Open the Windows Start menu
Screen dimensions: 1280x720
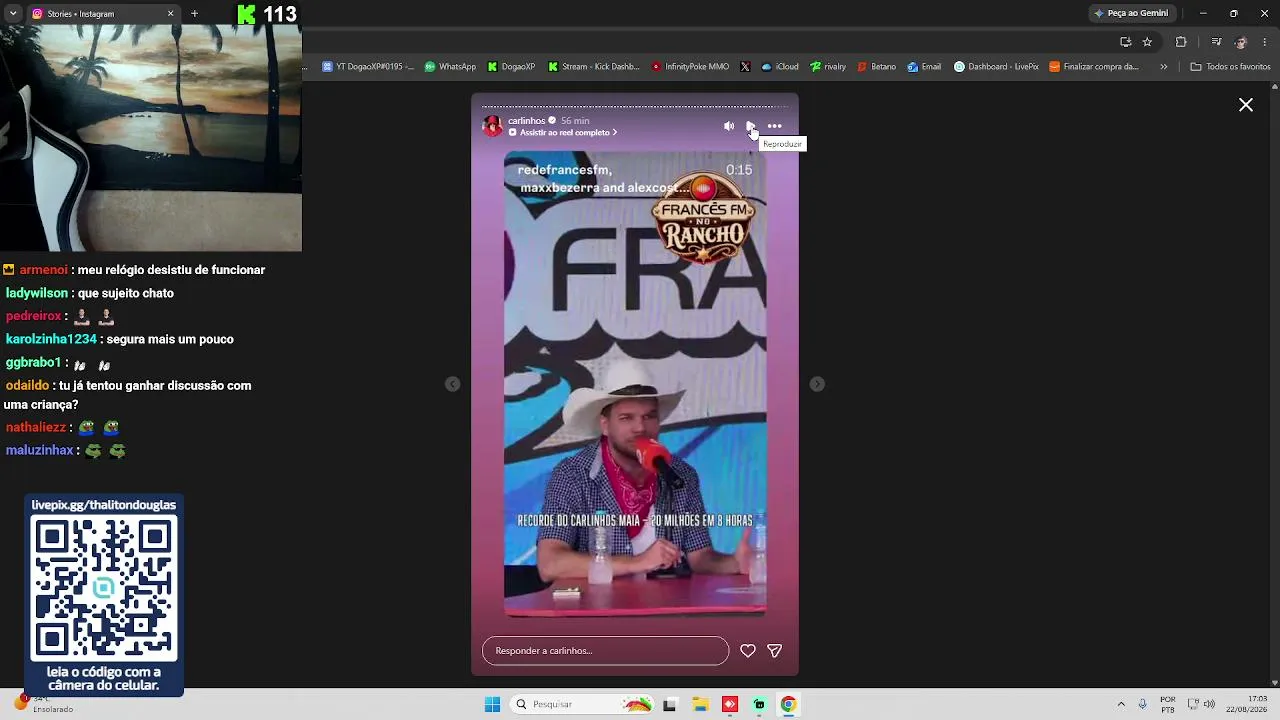[x=492, y=704]
